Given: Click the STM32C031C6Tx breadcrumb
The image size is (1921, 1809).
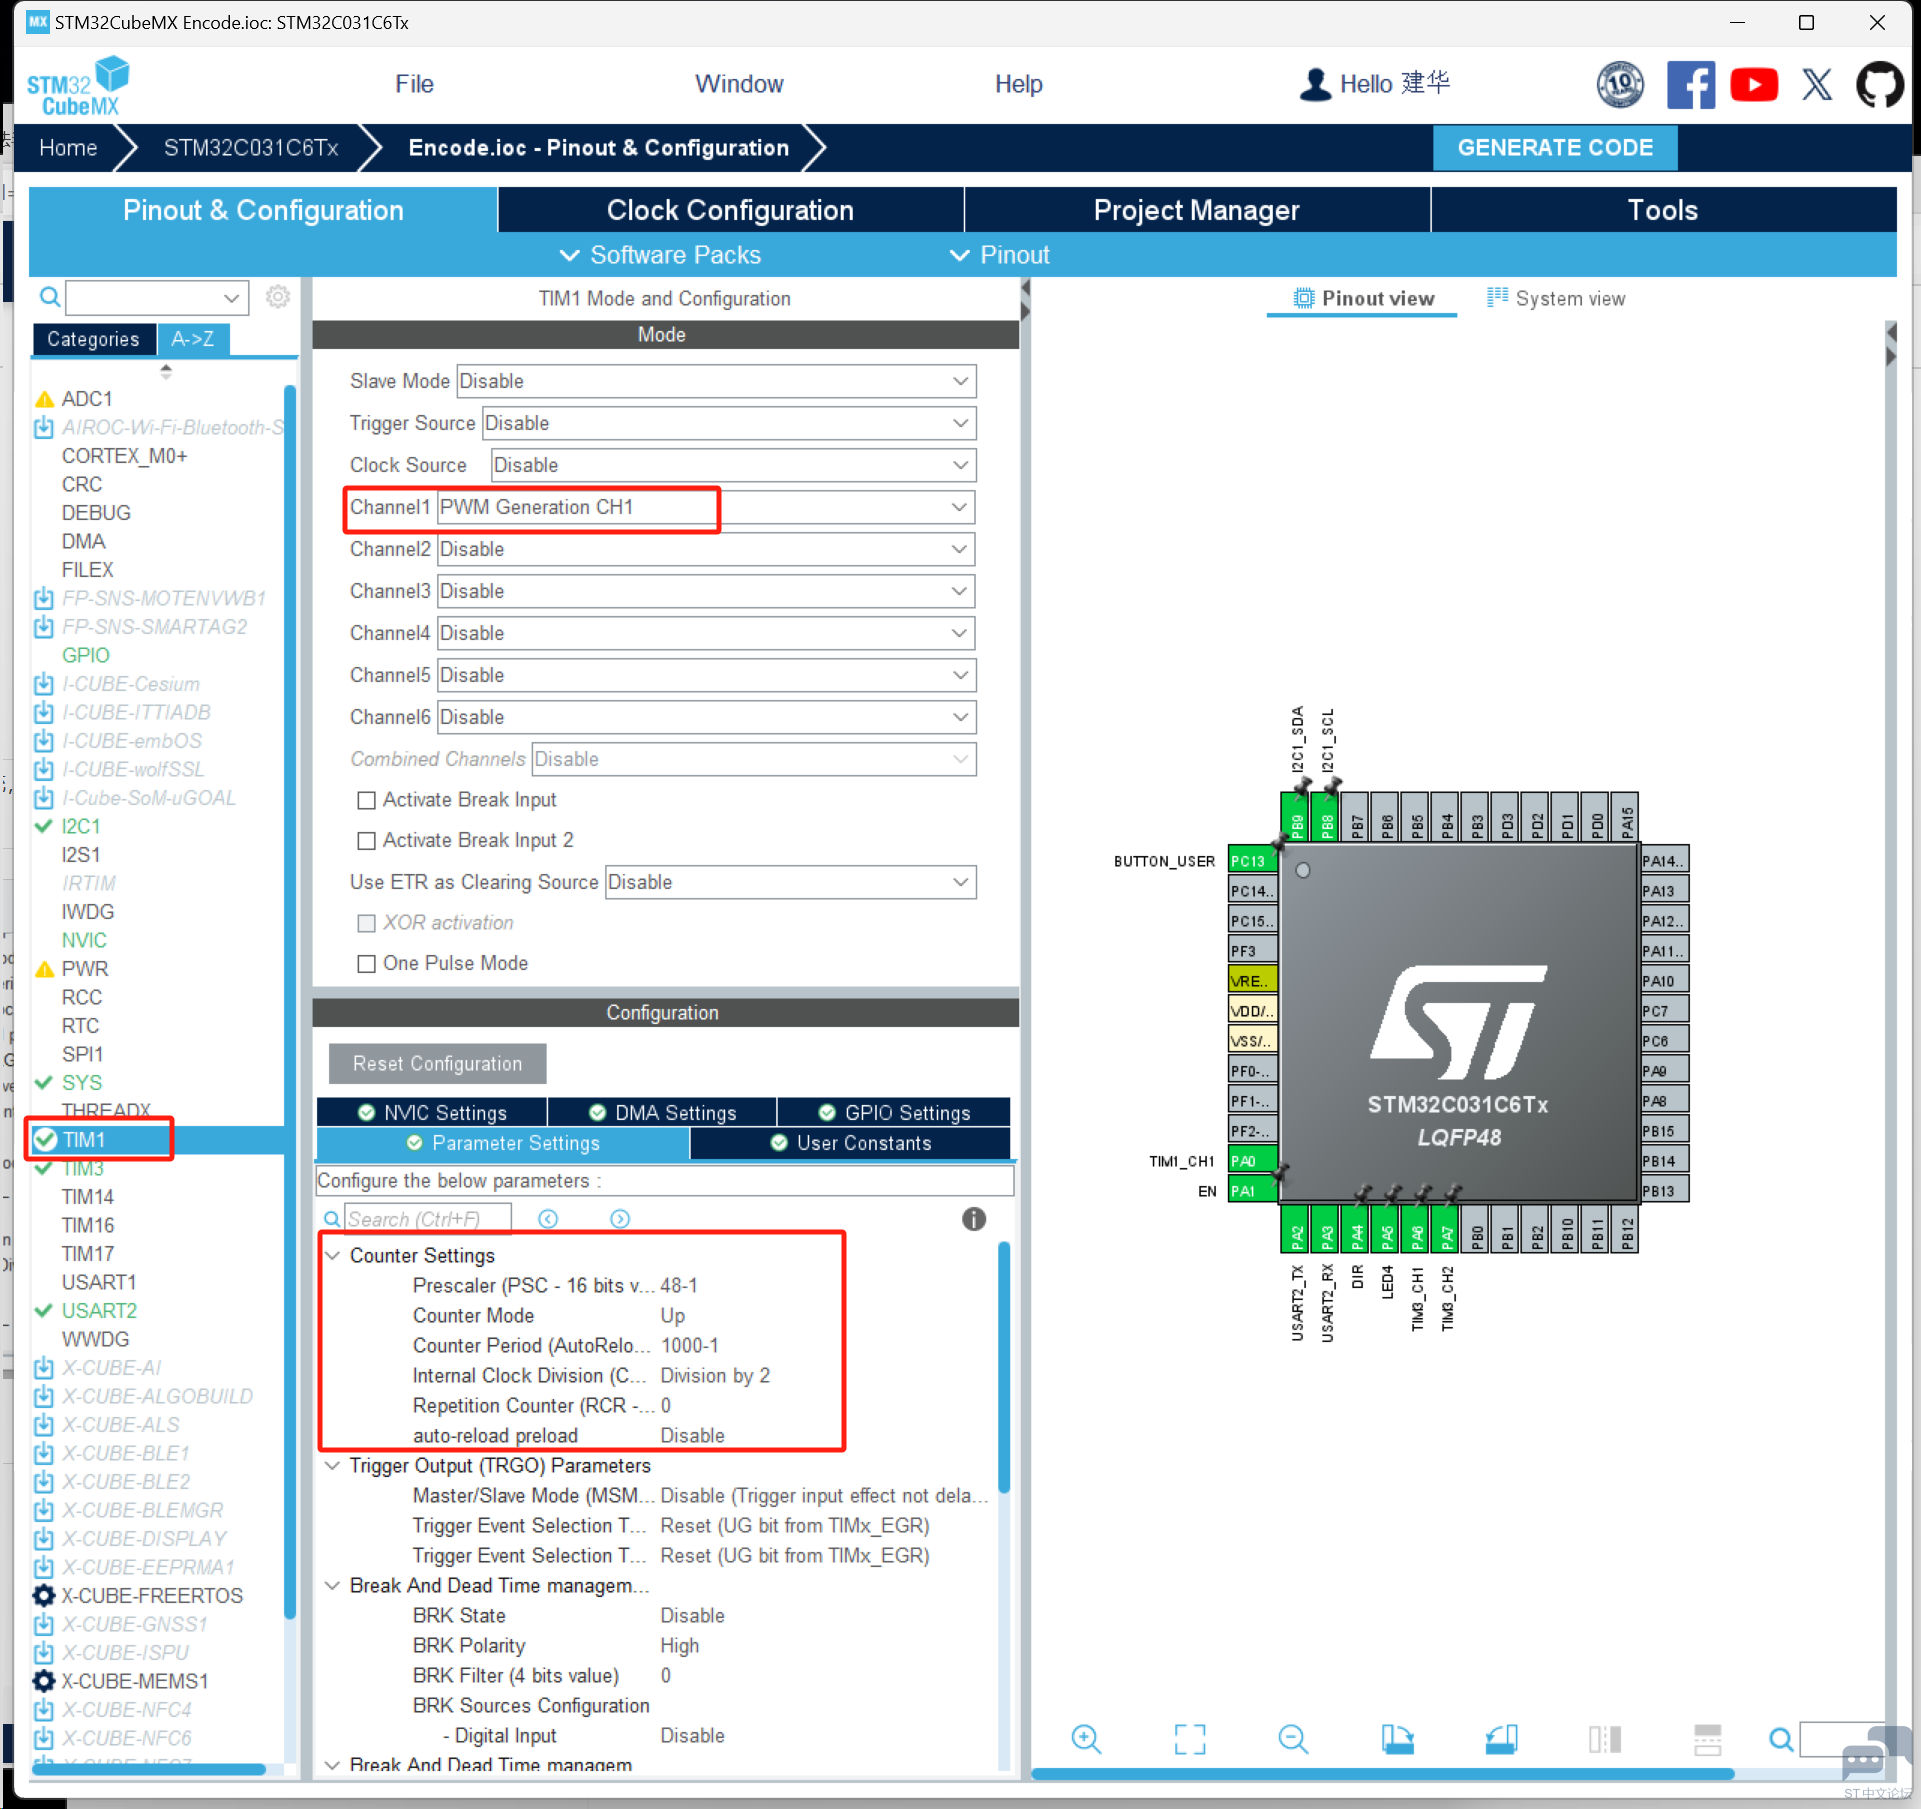Looking at the screenshot, I should (x=251, y=148).
